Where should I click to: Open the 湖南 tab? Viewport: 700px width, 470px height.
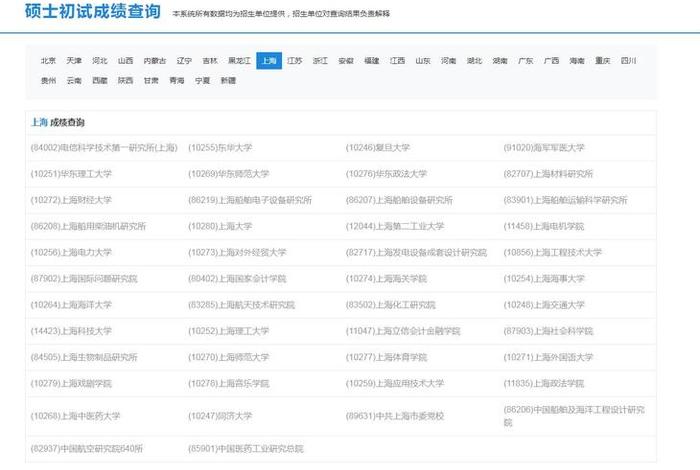[x=500, y=61]
